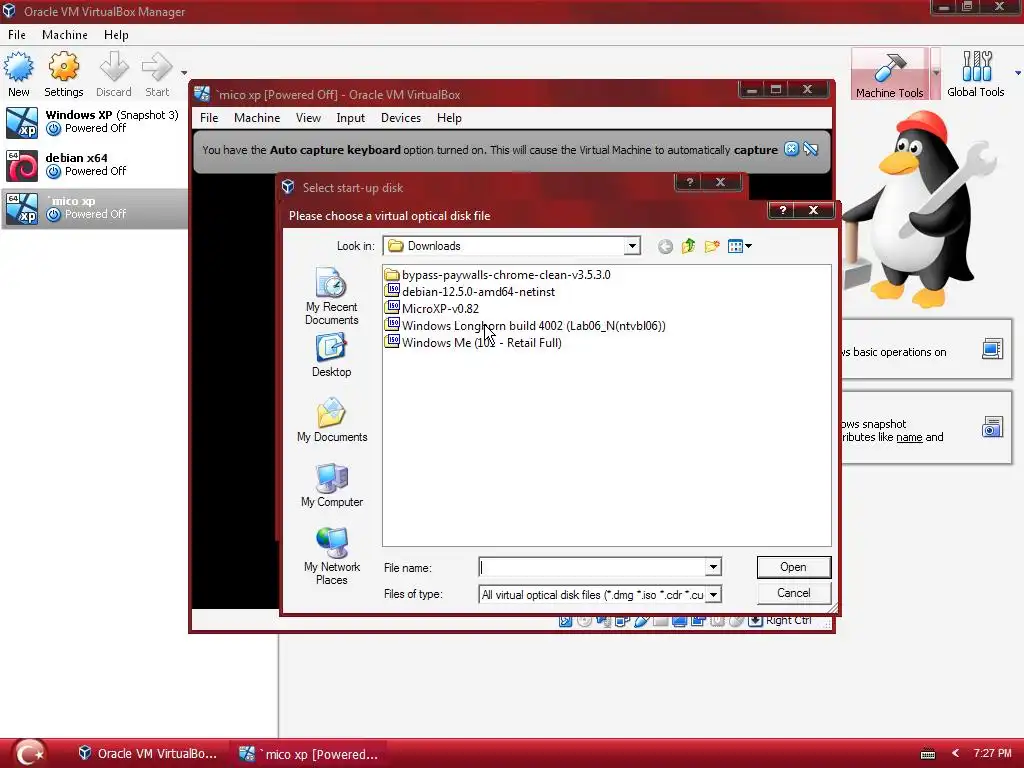Click the Back navigation icon in file dialog

(665, 246)
